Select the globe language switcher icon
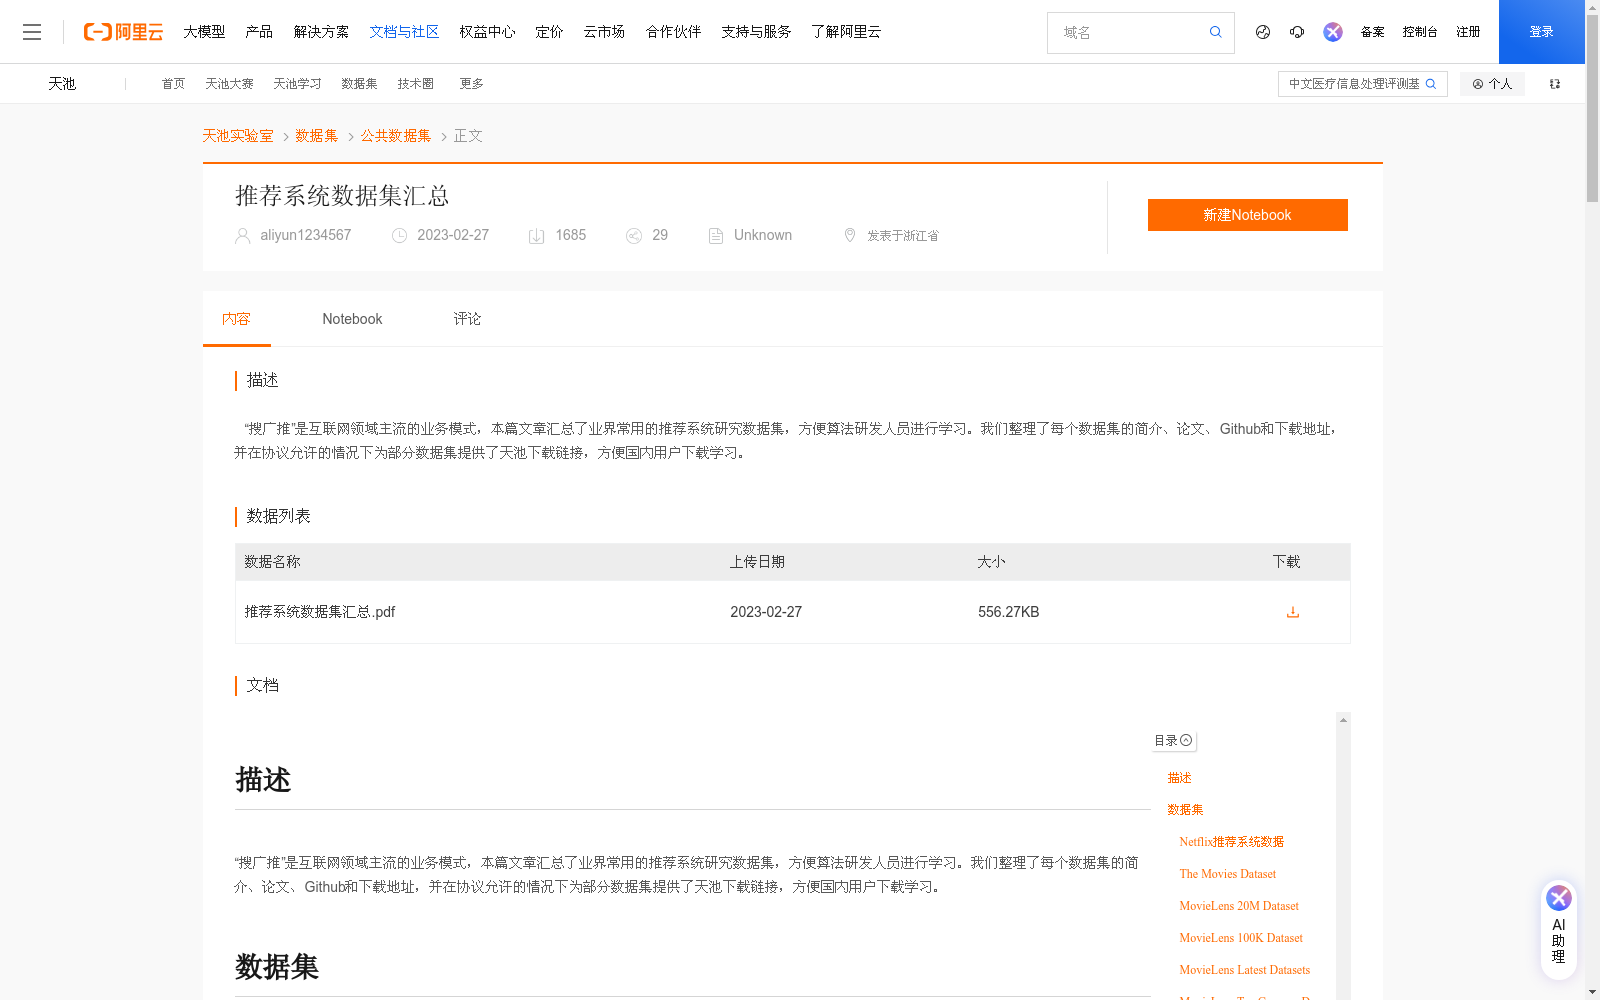This screenshot has width=1600, height=1000. 1262,32
